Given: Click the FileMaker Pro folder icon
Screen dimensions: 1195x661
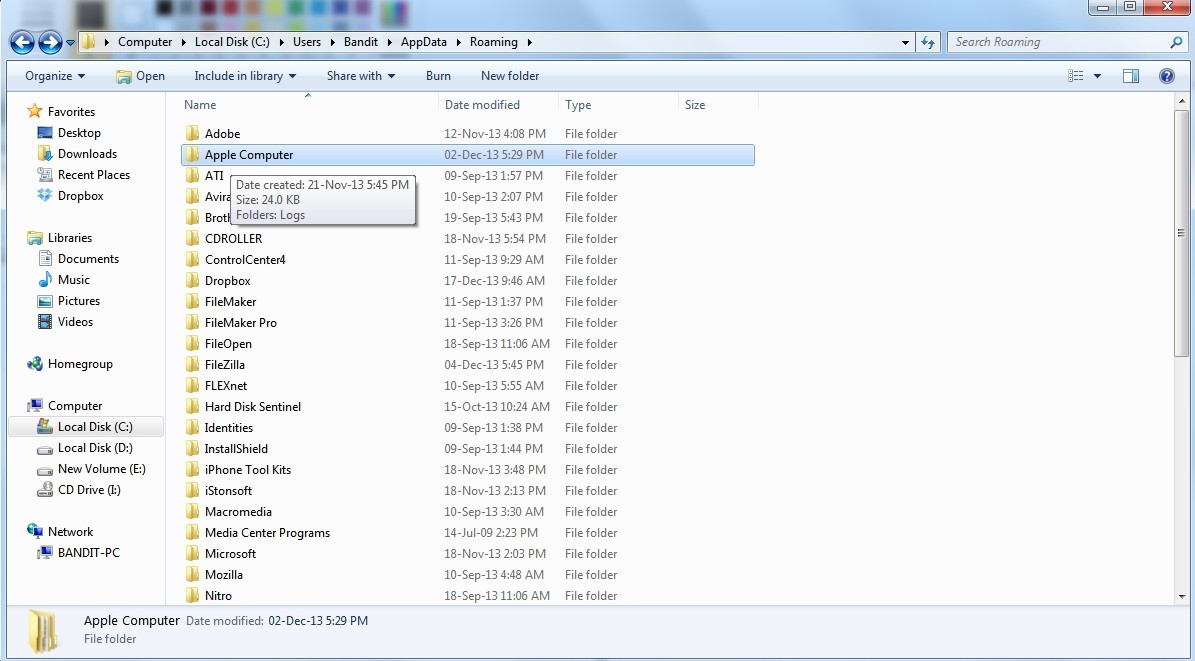Looking at the screenshot, I should pyautogui.click(x=193, y=322).
